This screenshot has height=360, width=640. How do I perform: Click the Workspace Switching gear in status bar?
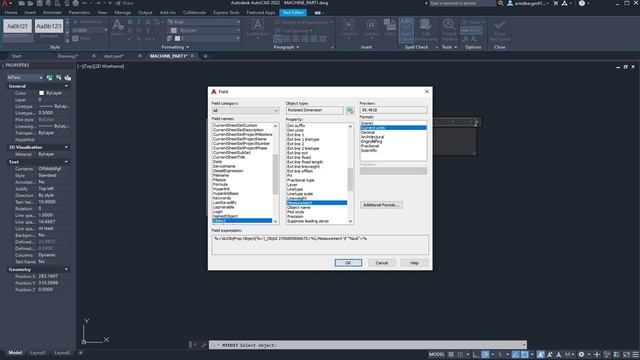[581, 354]
